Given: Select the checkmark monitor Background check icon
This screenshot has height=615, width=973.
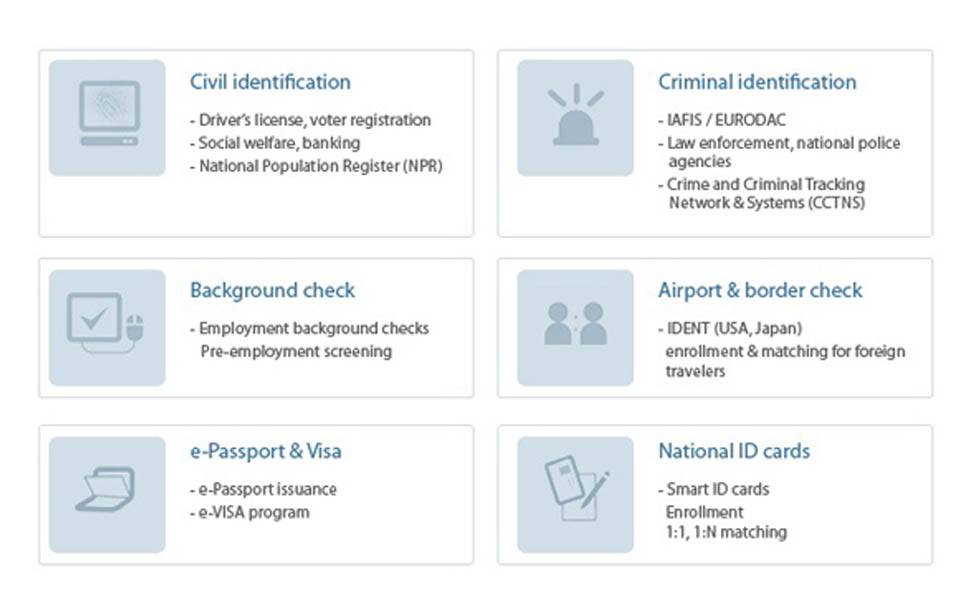Looking at the screenshot, I should tap(107, 328).
